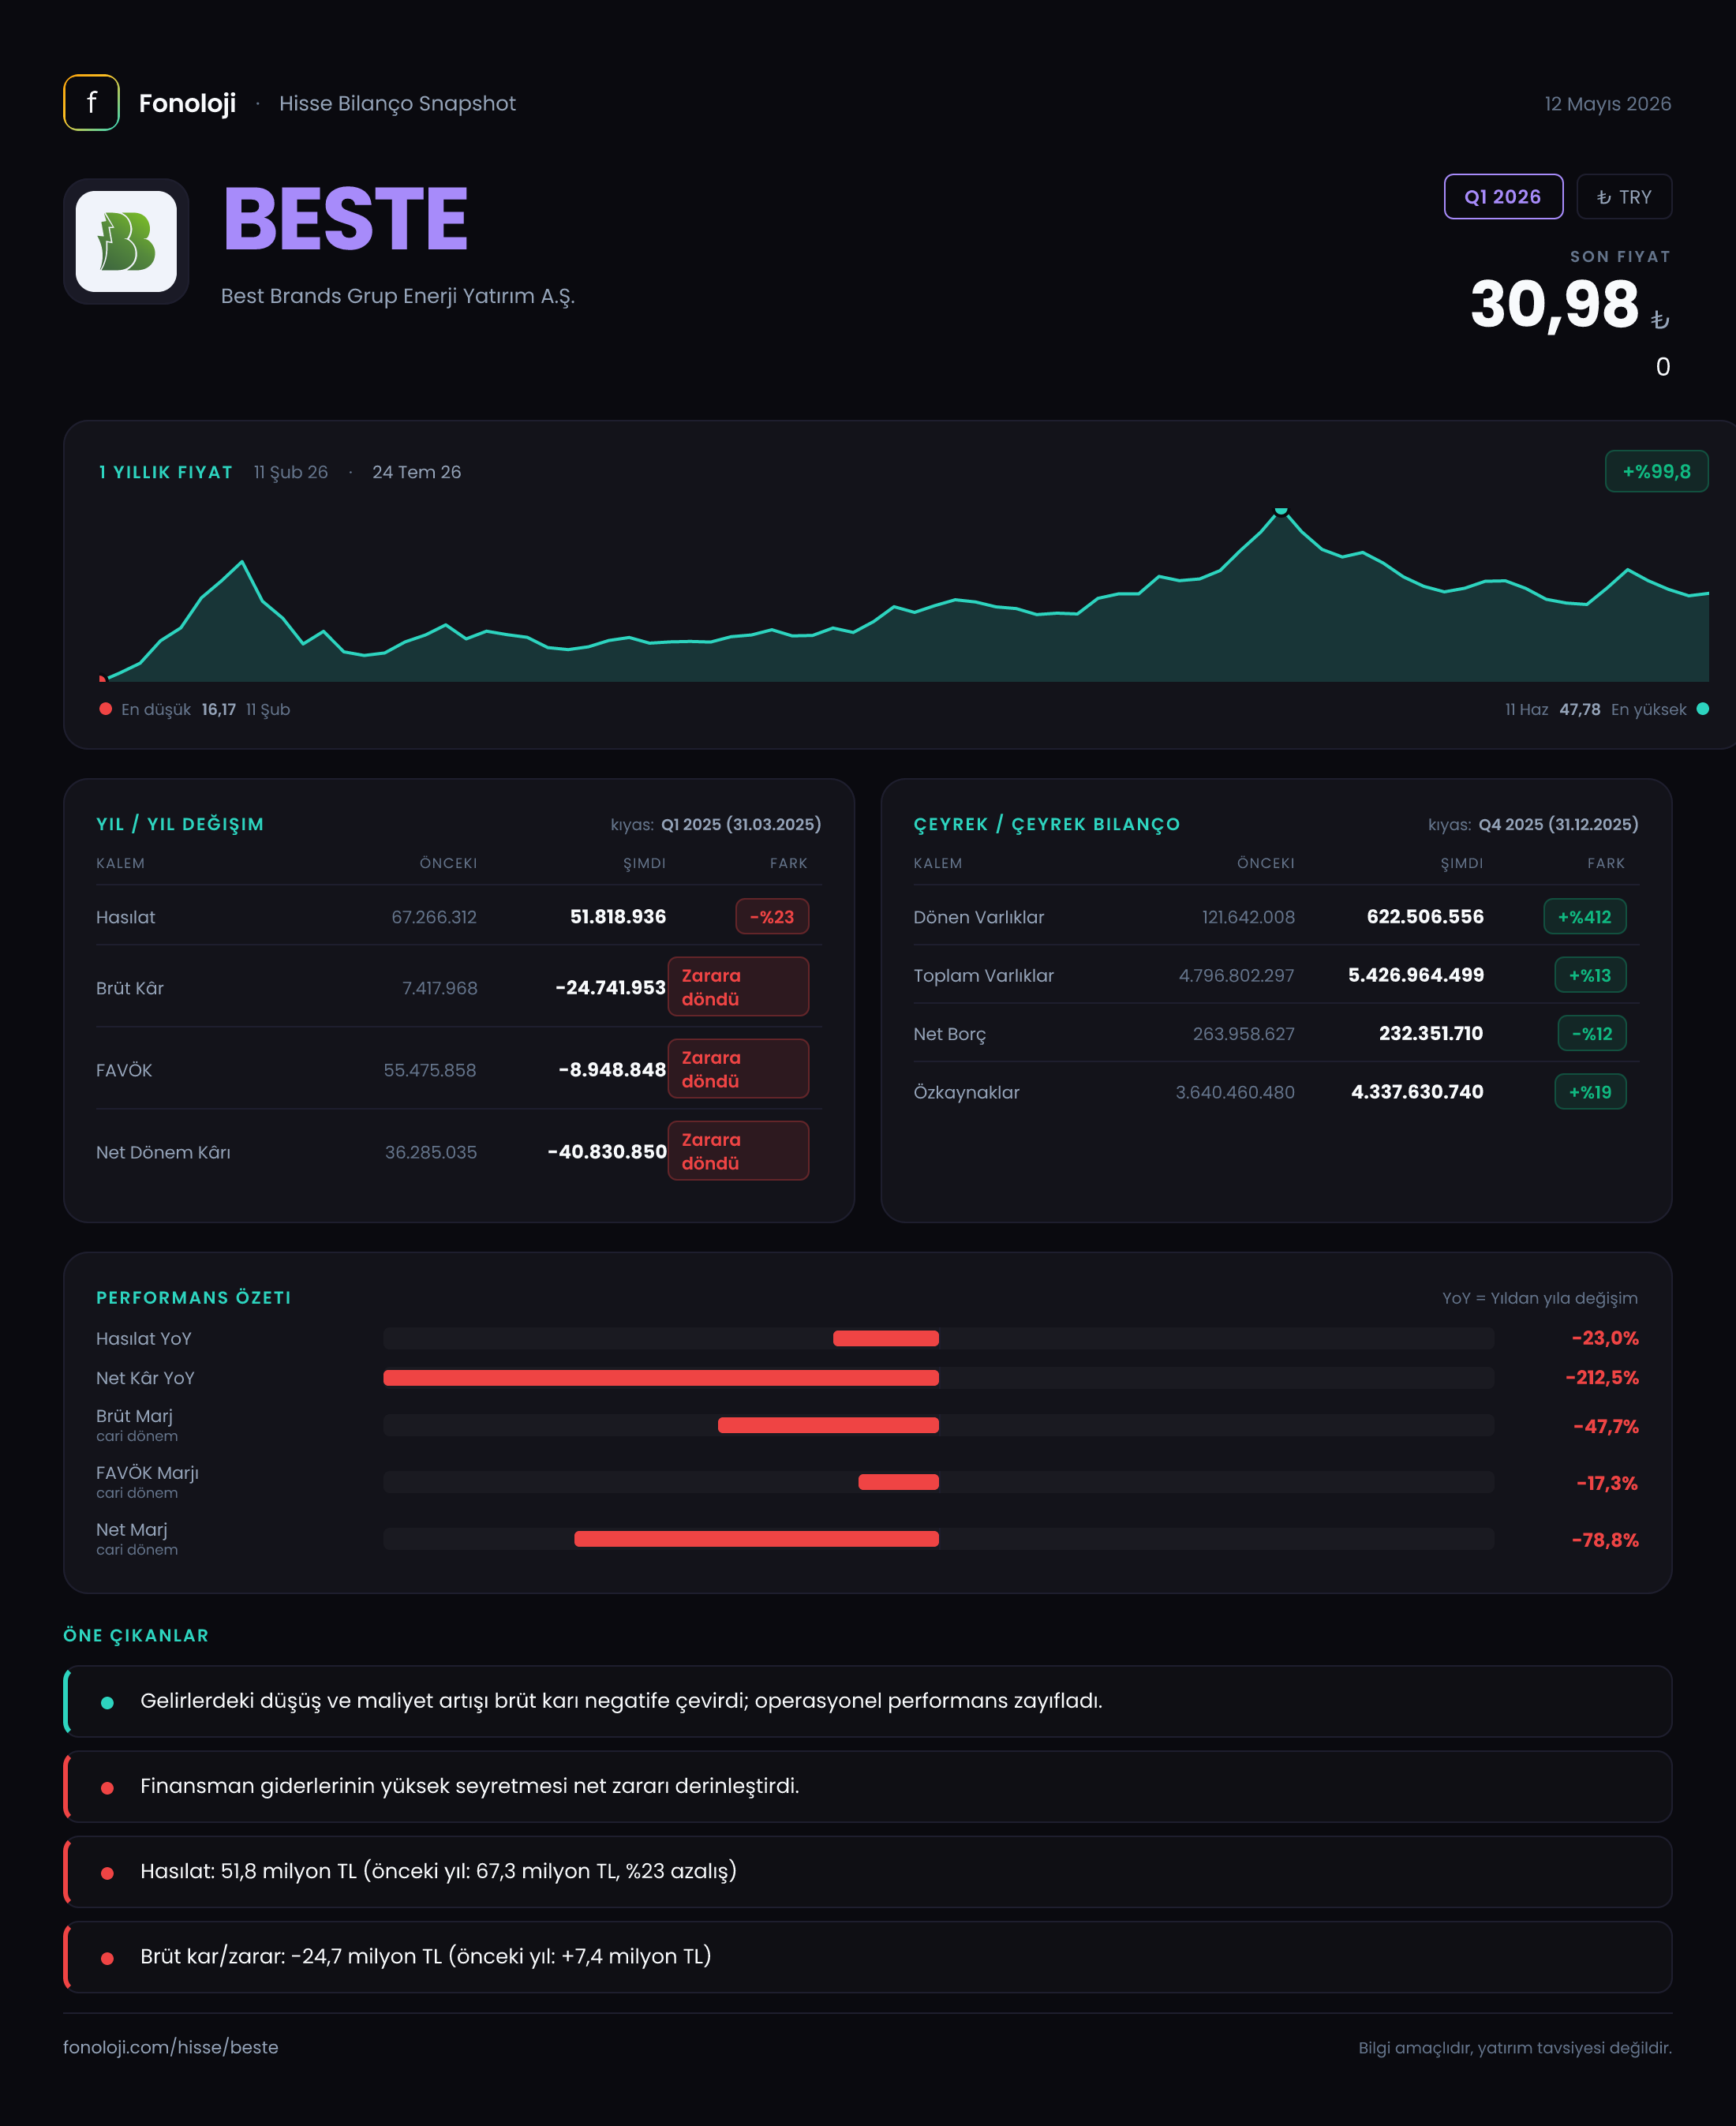Click the -8.948.848 FAVÖK value
Screen dimensions: 1736x2126
pos(612,1070)
